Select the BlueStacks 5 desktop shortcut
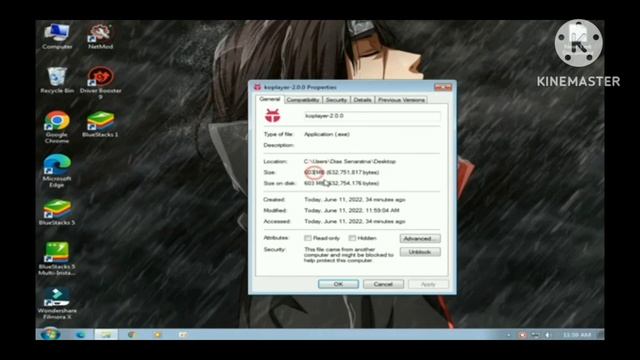Image resolution: width=640 pixels, height=360 pixels. point(57,212)
